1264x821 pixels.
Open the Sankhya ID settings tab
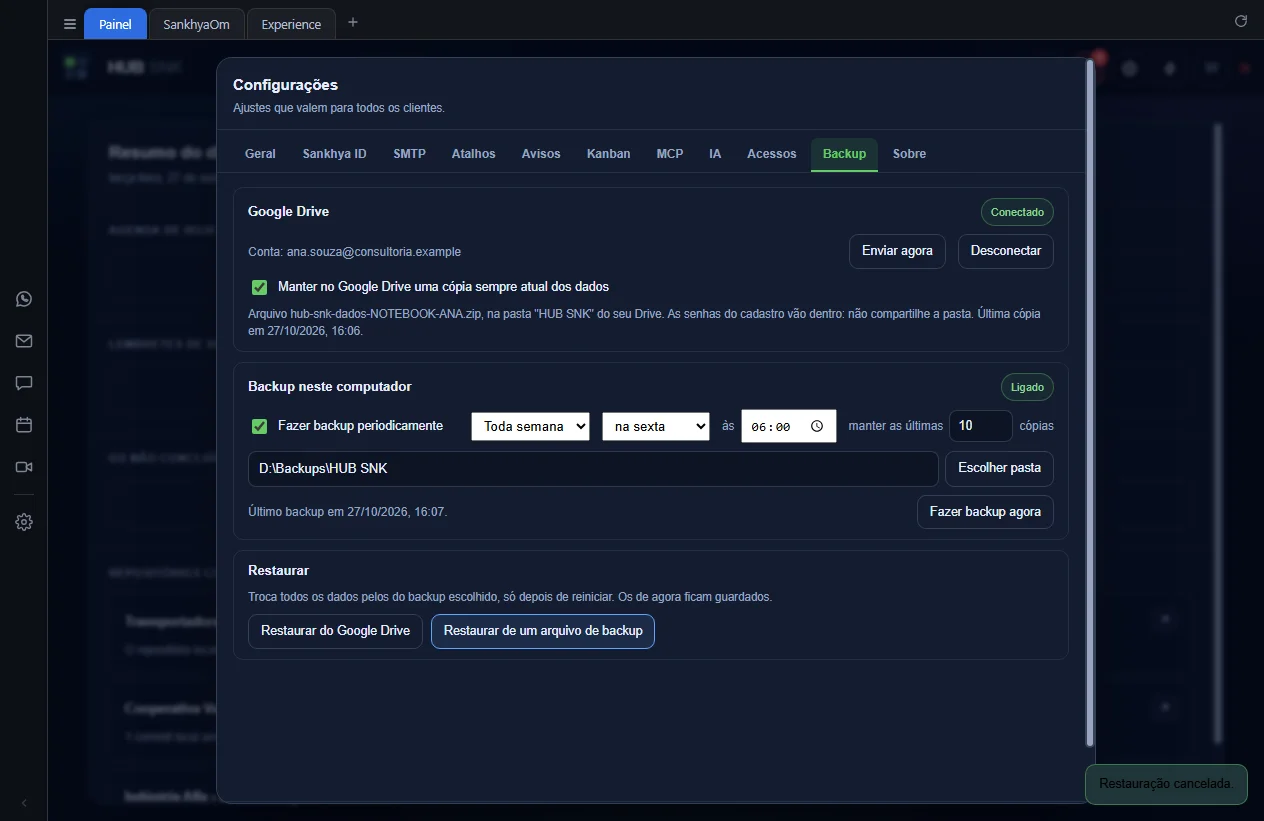point(335,154)
